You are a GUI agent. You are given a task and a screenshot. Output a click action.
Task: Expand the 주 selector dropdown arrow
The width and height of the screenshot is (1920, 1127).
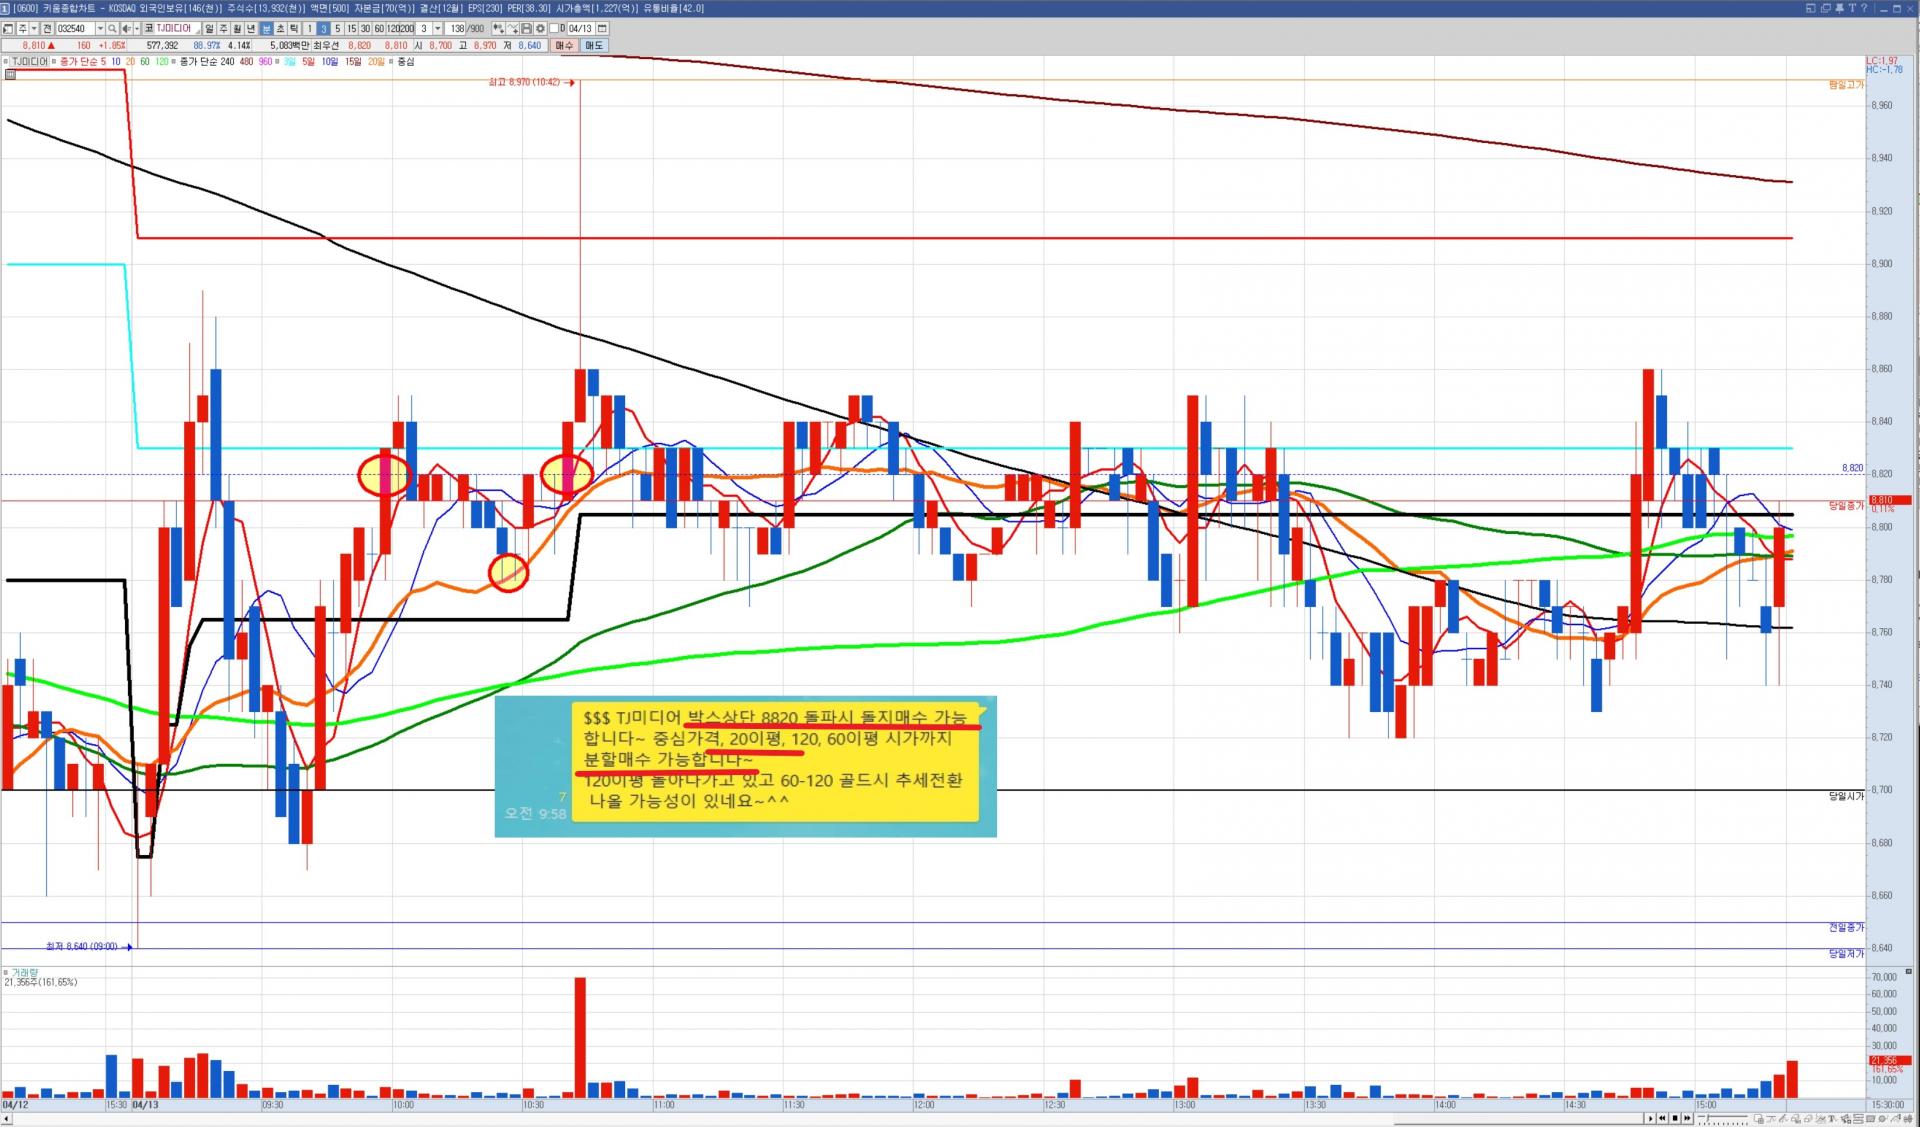point(34,29)
